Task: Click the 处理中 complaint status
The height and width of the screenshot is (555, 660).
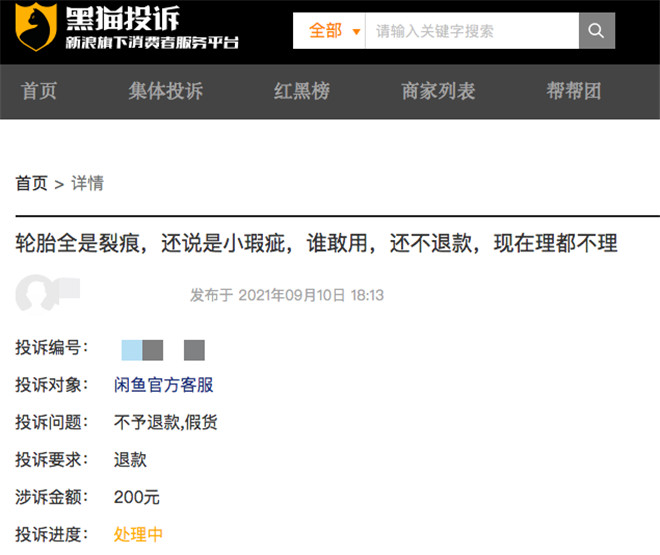Action: [x=138, y=534]
